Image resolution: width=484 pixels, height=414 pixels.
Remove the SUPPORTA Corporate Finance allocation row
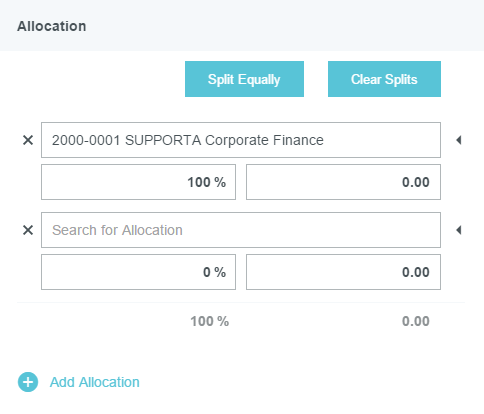[28, 140]
